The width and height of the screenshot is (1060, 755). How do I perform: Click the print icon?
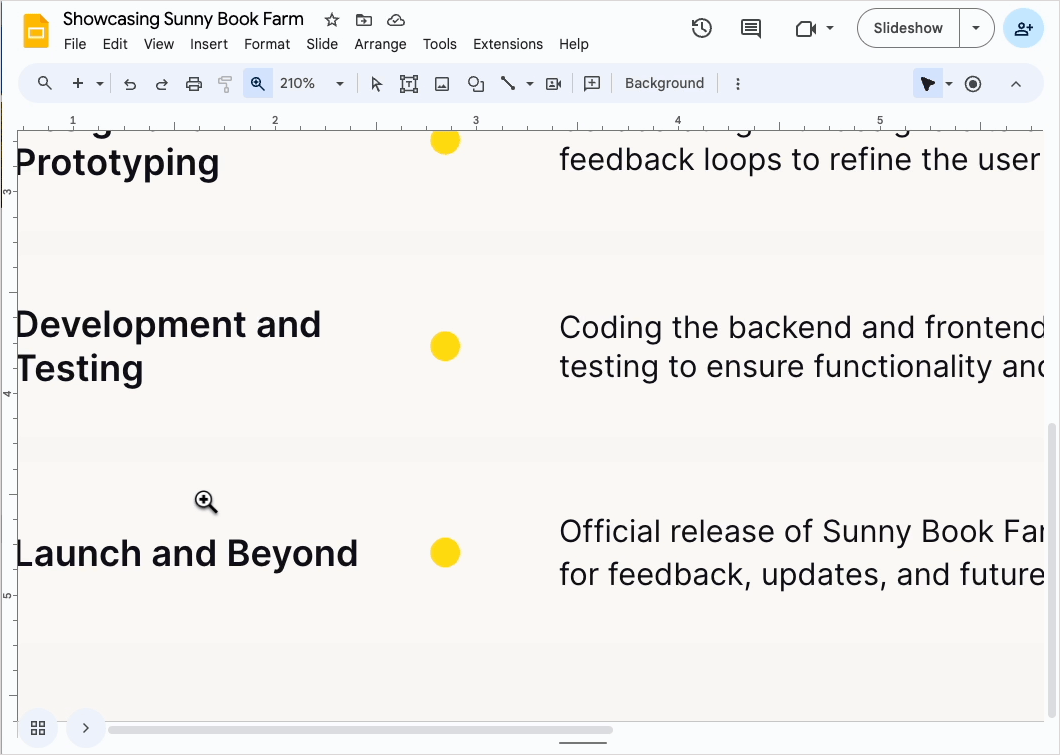(194, 84)
